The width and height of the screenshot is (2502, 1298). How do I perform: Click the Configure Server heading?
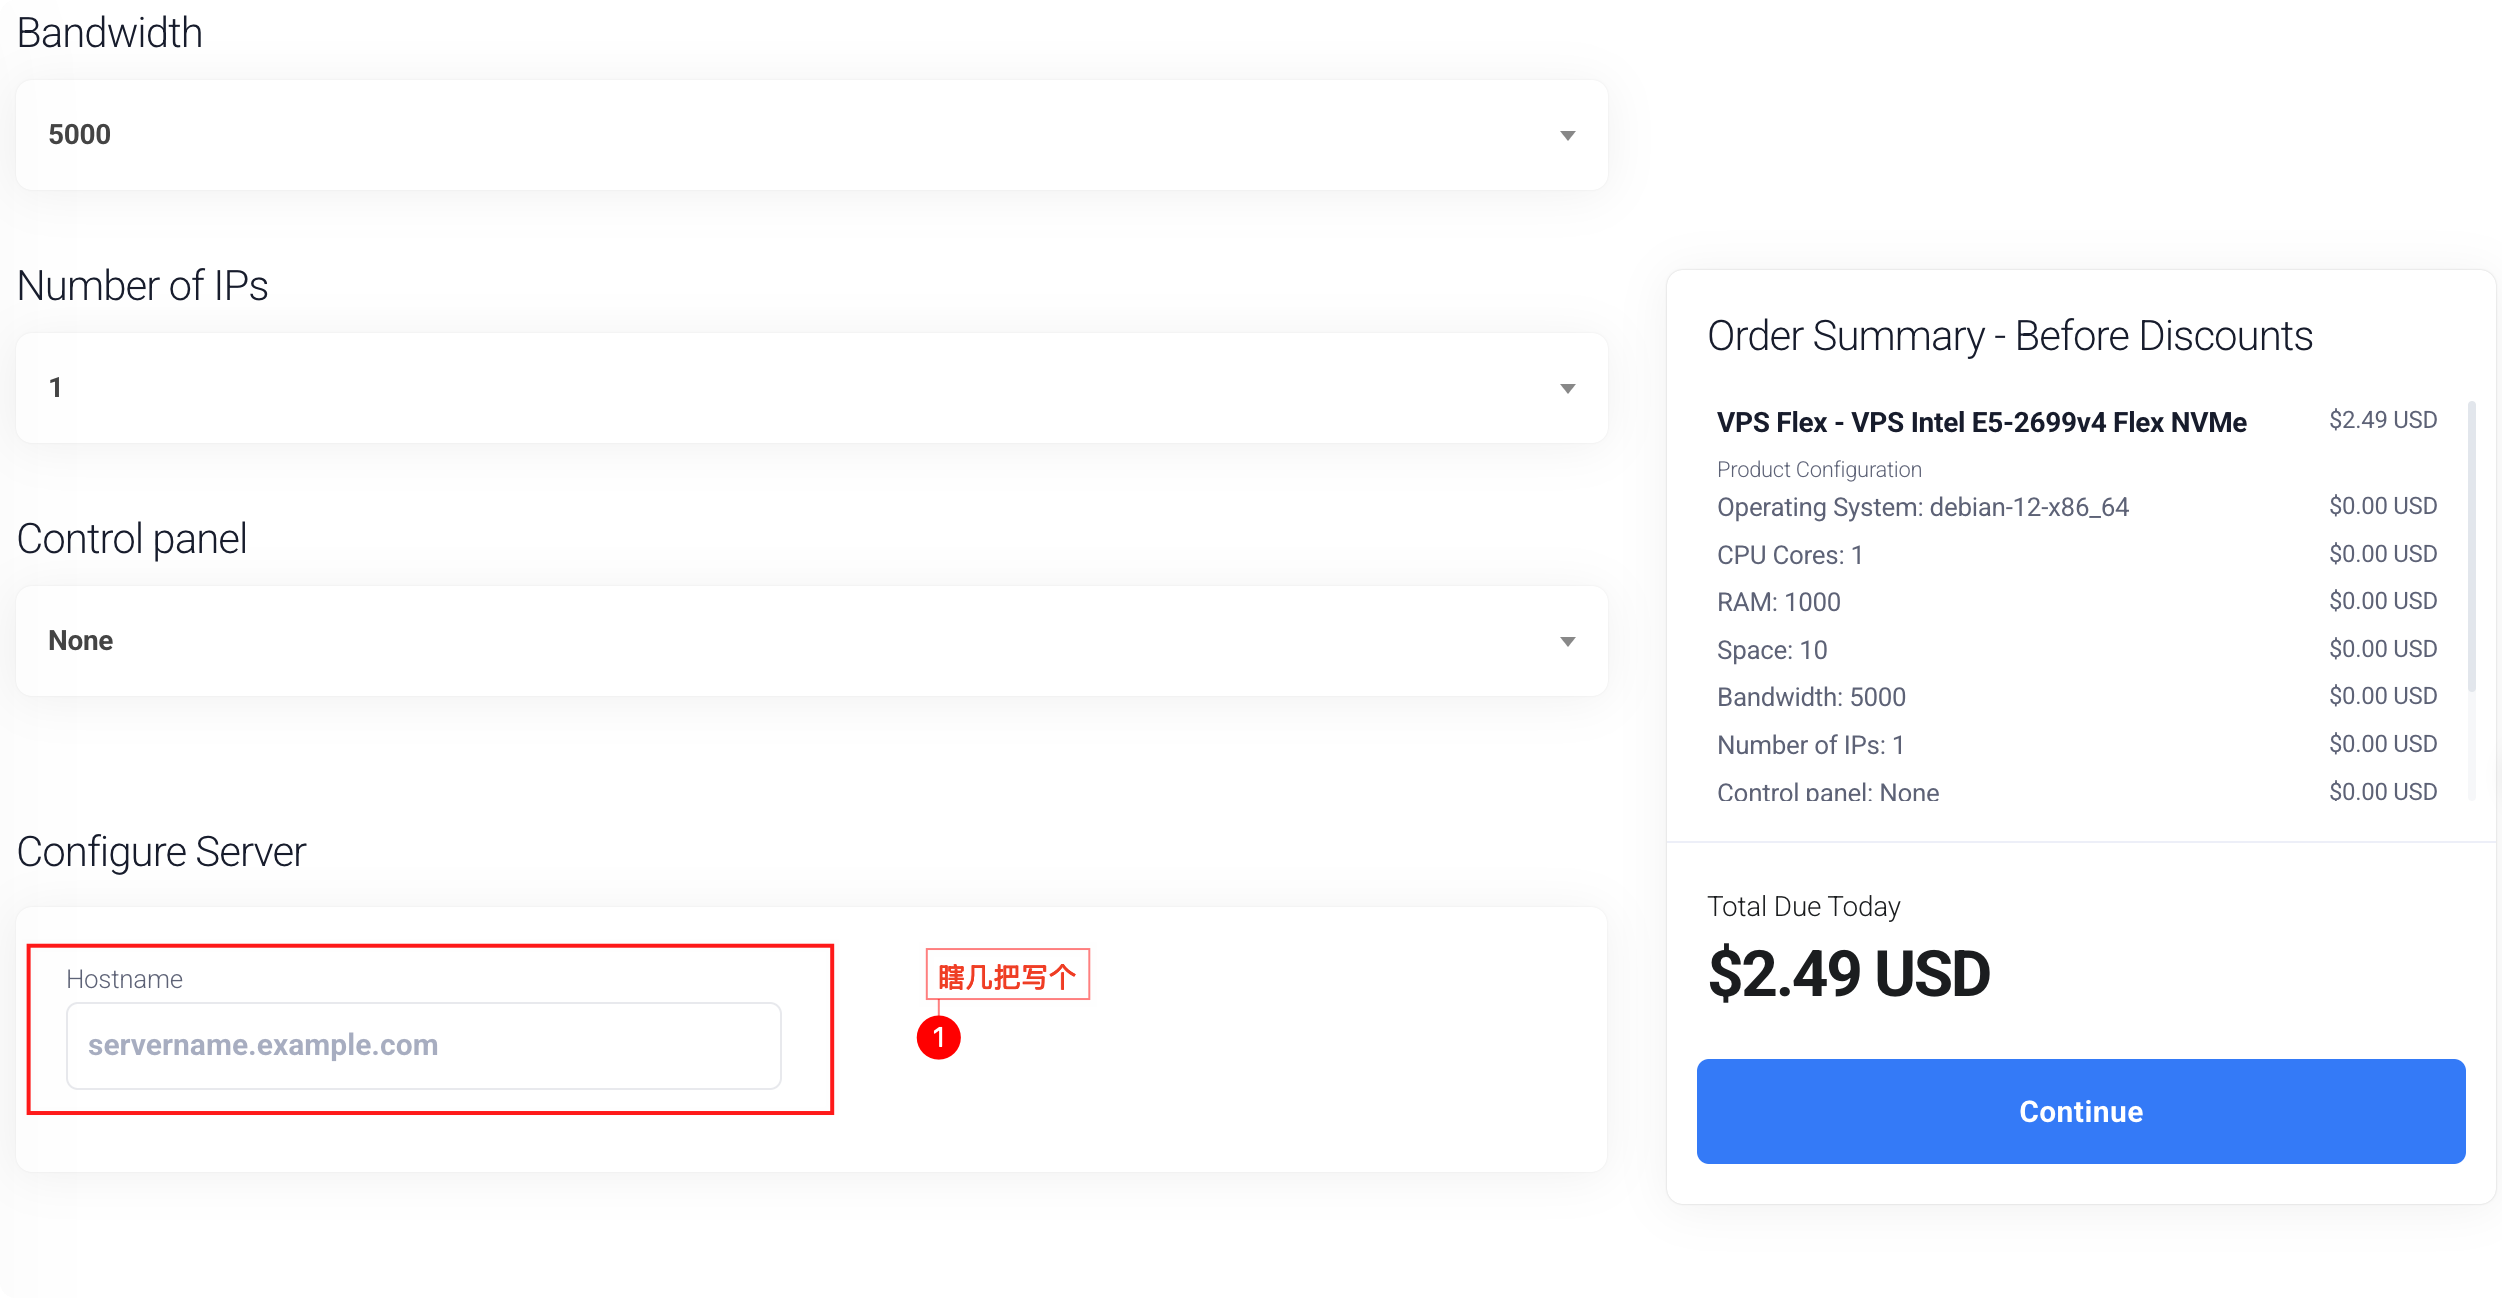161,852
